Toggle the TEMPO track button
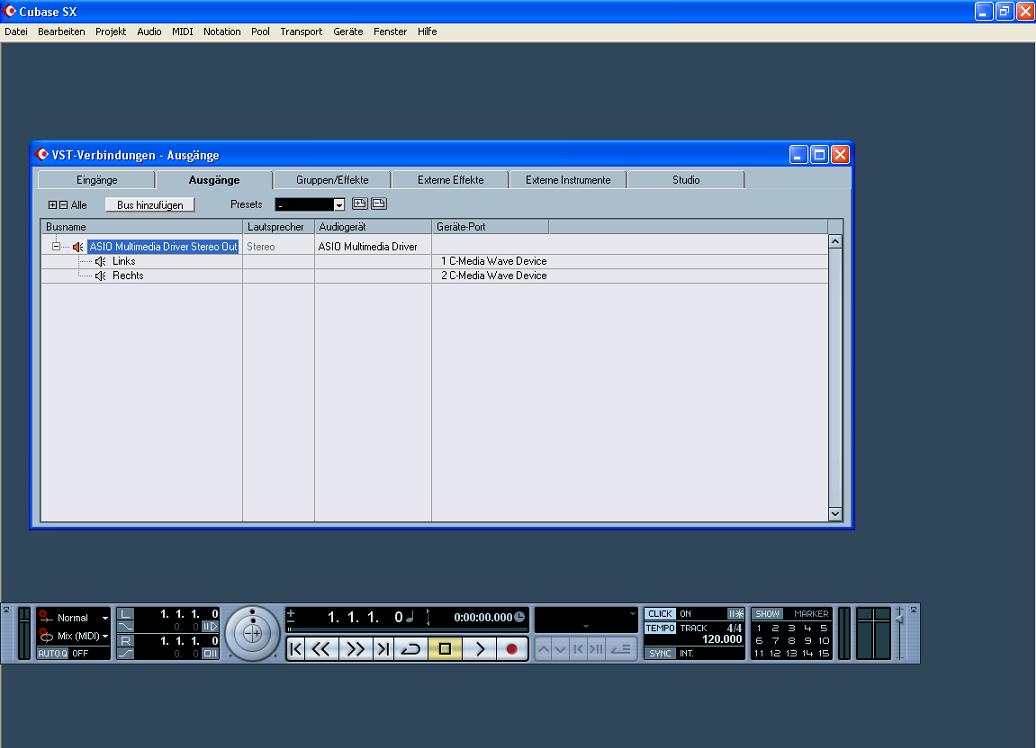Screen dimensions: 1036x748 659,628
